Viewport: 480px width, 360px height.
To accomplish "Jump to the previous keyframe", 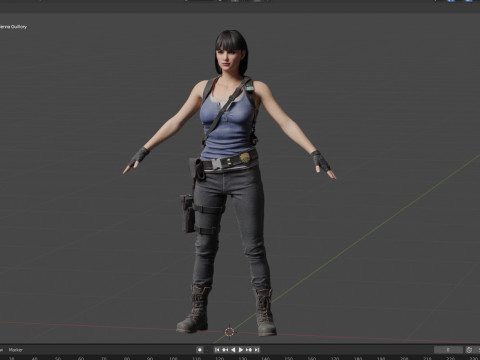I will pyautogui.click(x=225, y=350).
